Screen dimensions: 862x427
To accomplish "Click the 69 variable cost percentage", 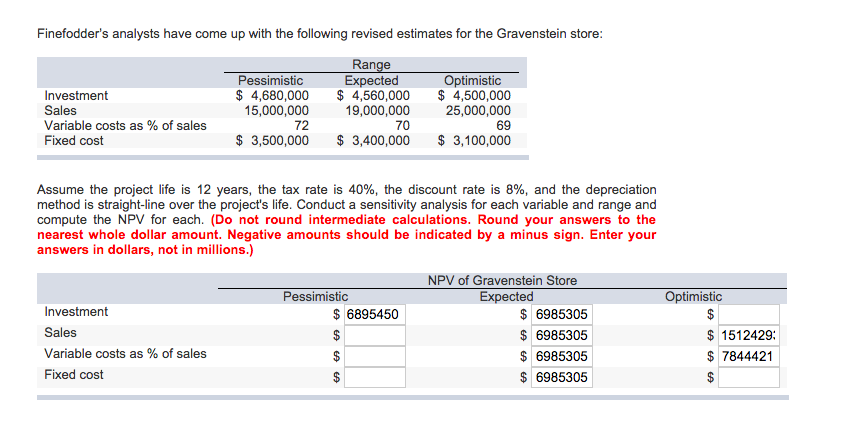I will point(504,125).
